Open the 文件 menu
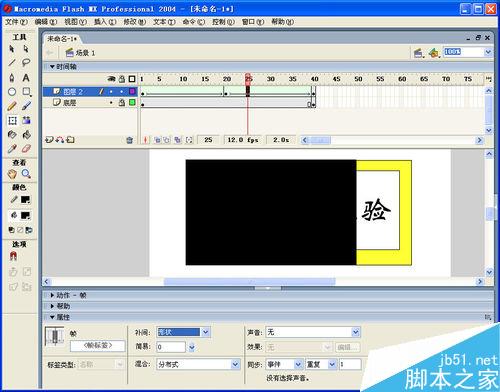This screenshot has width=500, height=392. [x=16, y=22]
